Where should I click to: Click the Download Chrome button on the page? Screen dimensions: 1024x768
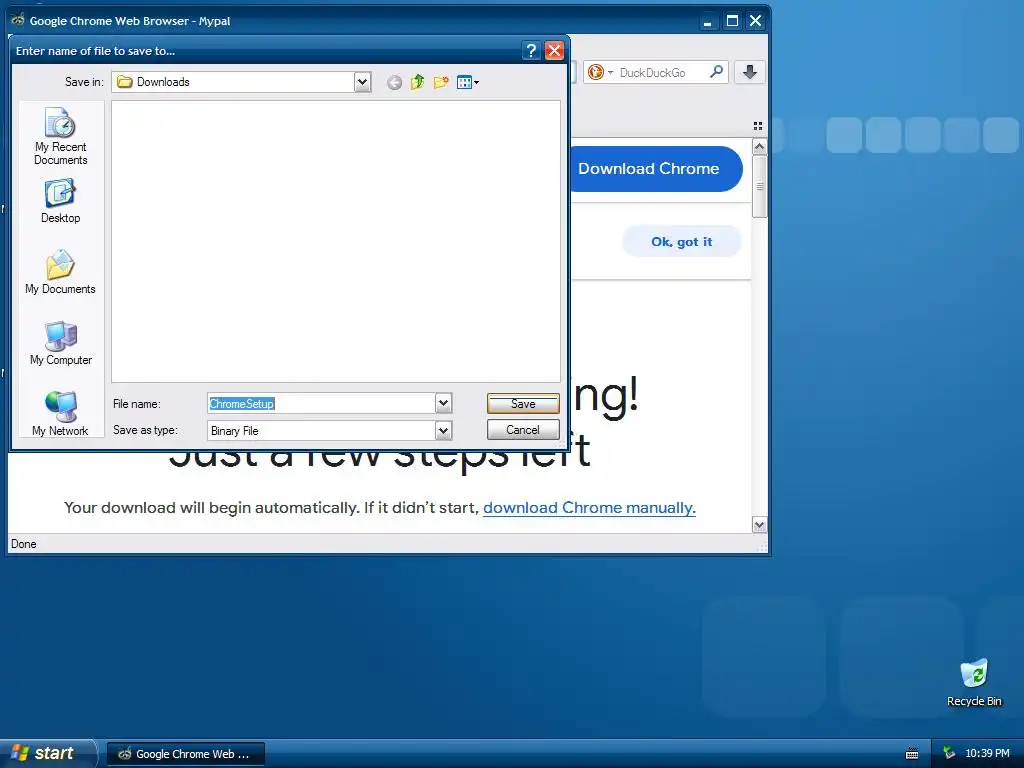pyautogui.click(x=656, y=168)
